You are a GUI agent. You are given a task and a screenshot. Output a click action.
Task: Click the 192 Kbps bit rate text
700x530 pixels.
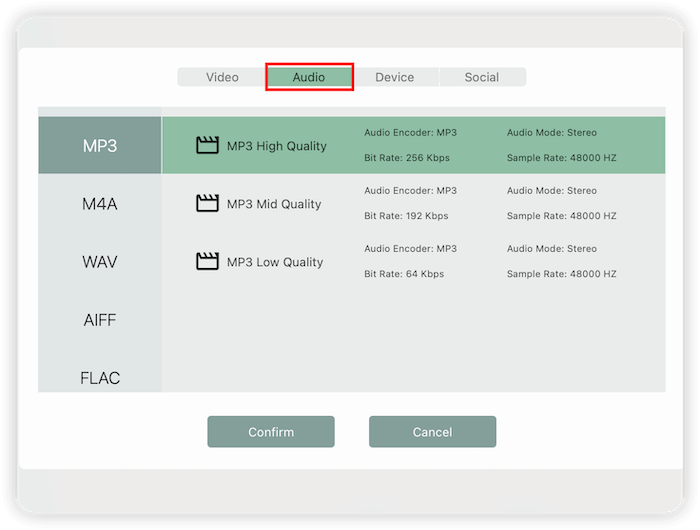coord(406,216)
